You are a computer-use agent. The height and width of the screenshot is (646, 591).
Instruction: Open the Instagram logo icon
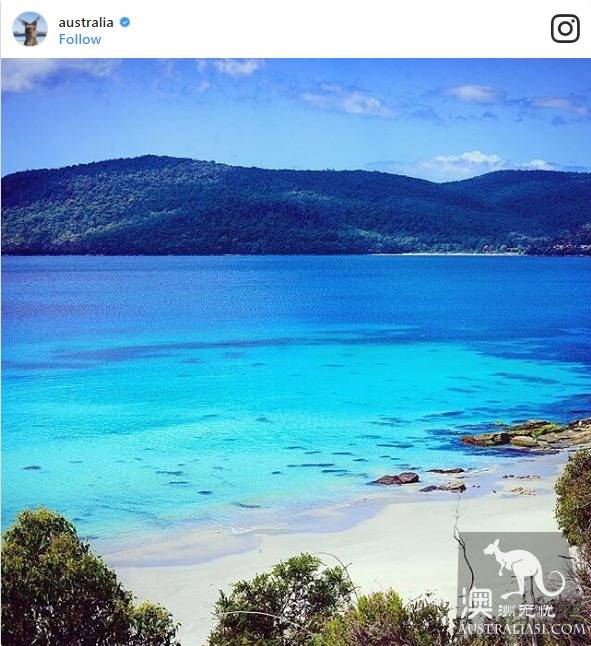565,28
